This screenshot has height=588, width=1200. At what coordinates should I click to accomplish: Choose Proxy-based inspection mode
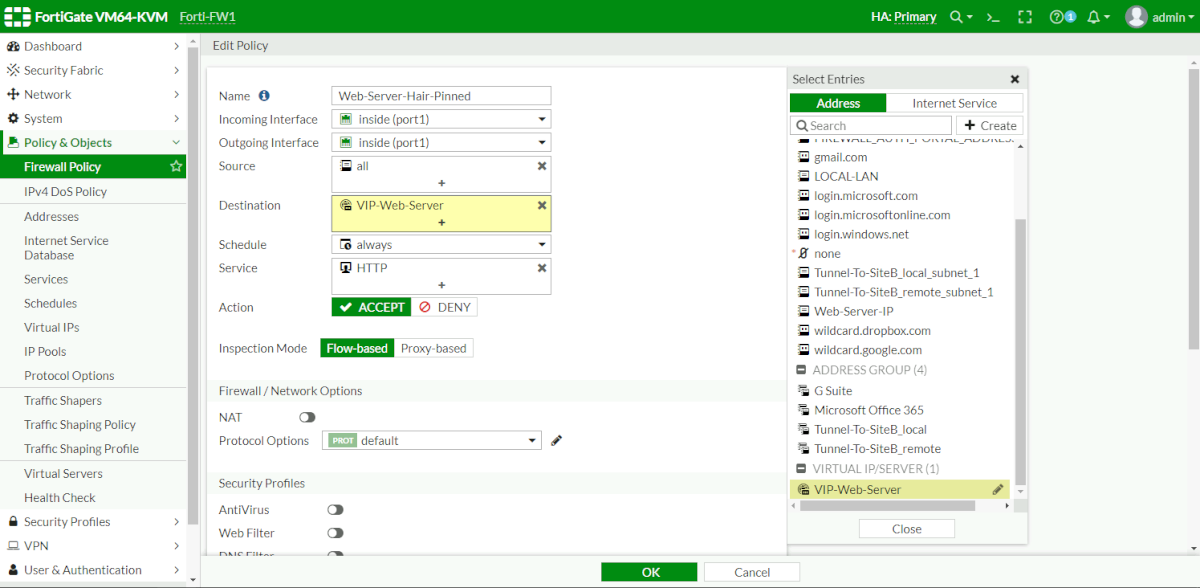pos(433,348)
